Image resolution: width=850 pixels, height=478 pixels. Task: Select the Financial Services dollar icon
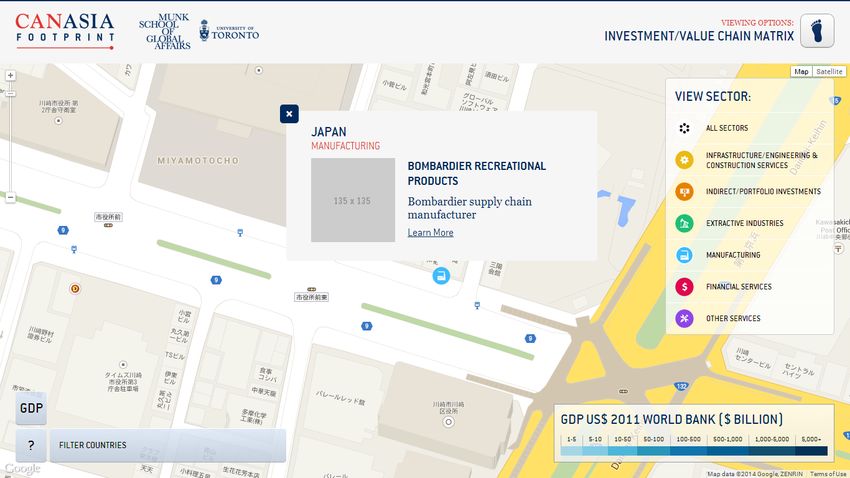pos(684,287)
